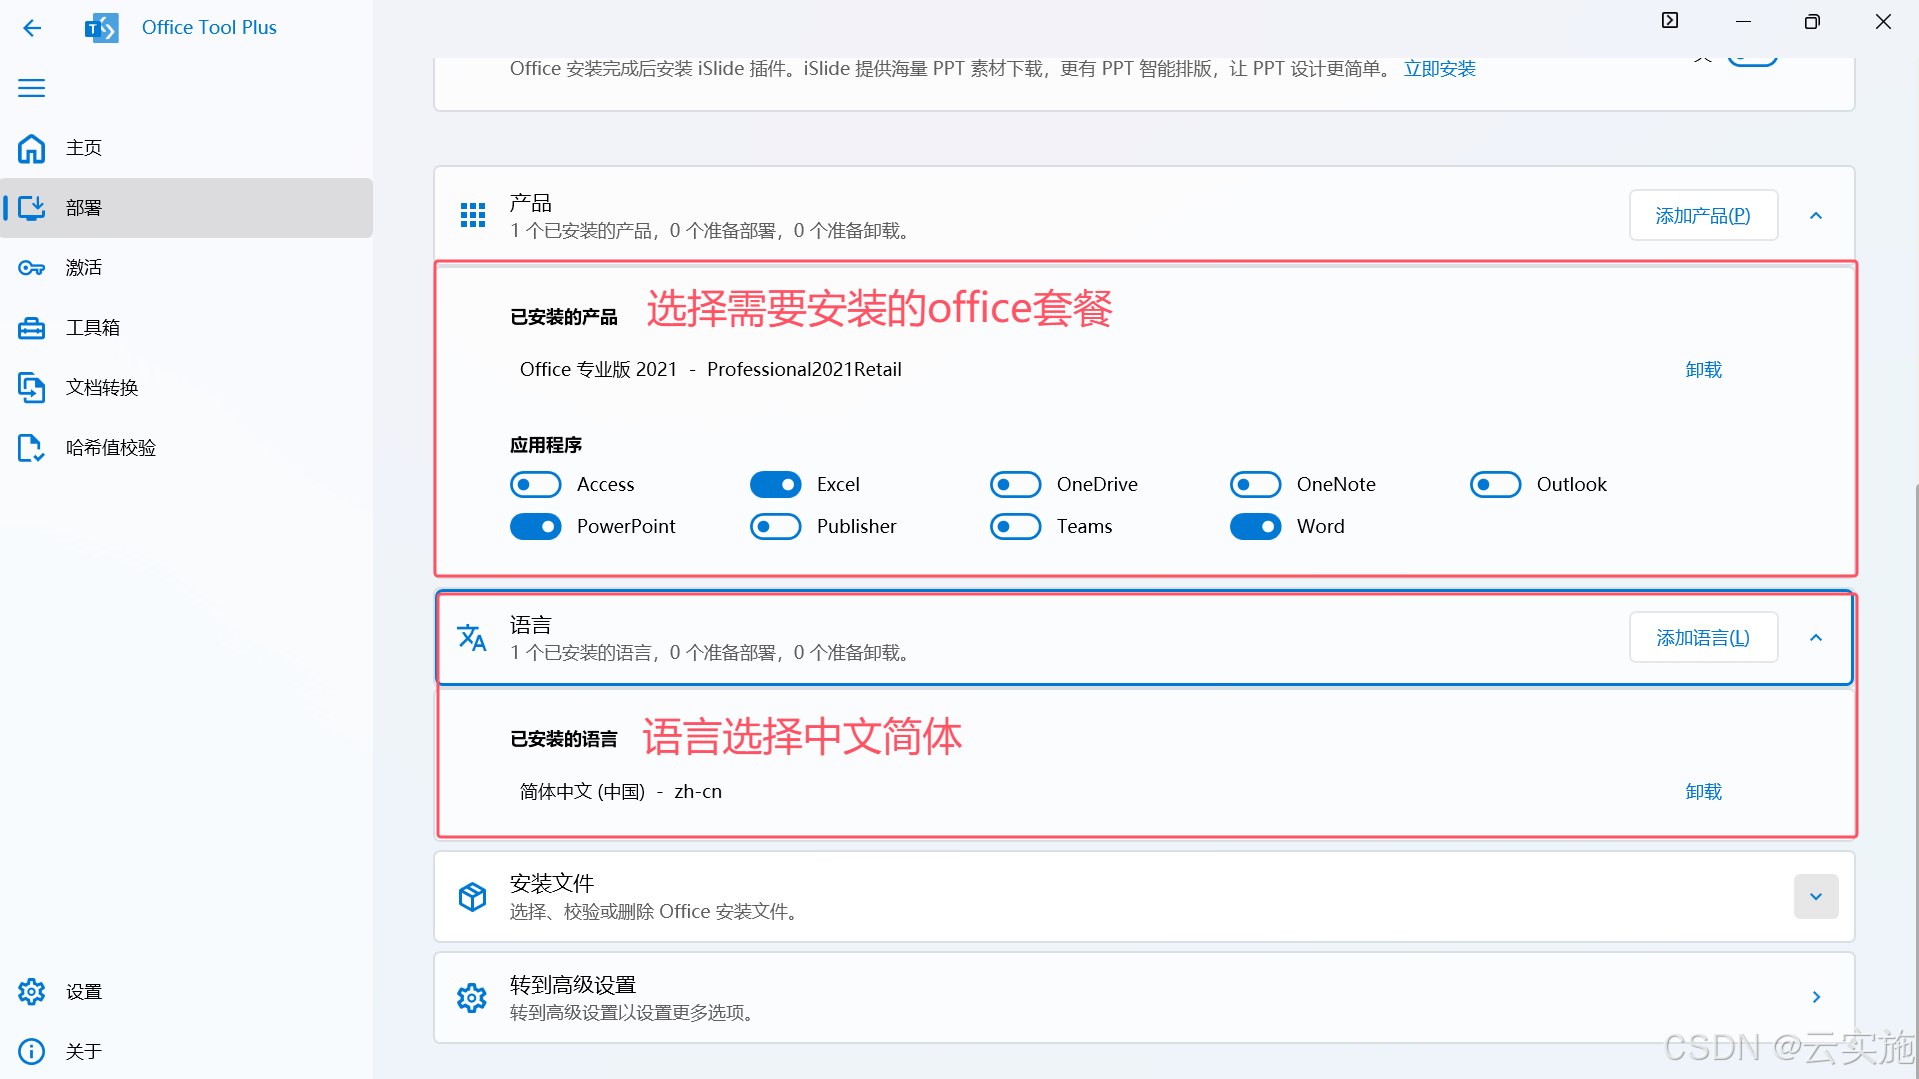
Task: Open the command box icon in title bar
Action: (1670, 21)
